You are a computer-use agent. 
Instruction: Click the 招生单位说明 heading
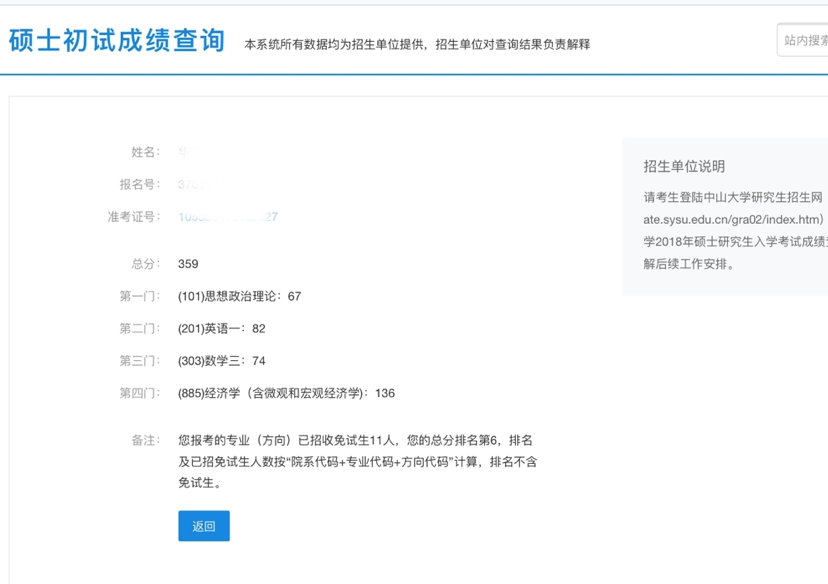pyautogui.click(x=684, y=167)
